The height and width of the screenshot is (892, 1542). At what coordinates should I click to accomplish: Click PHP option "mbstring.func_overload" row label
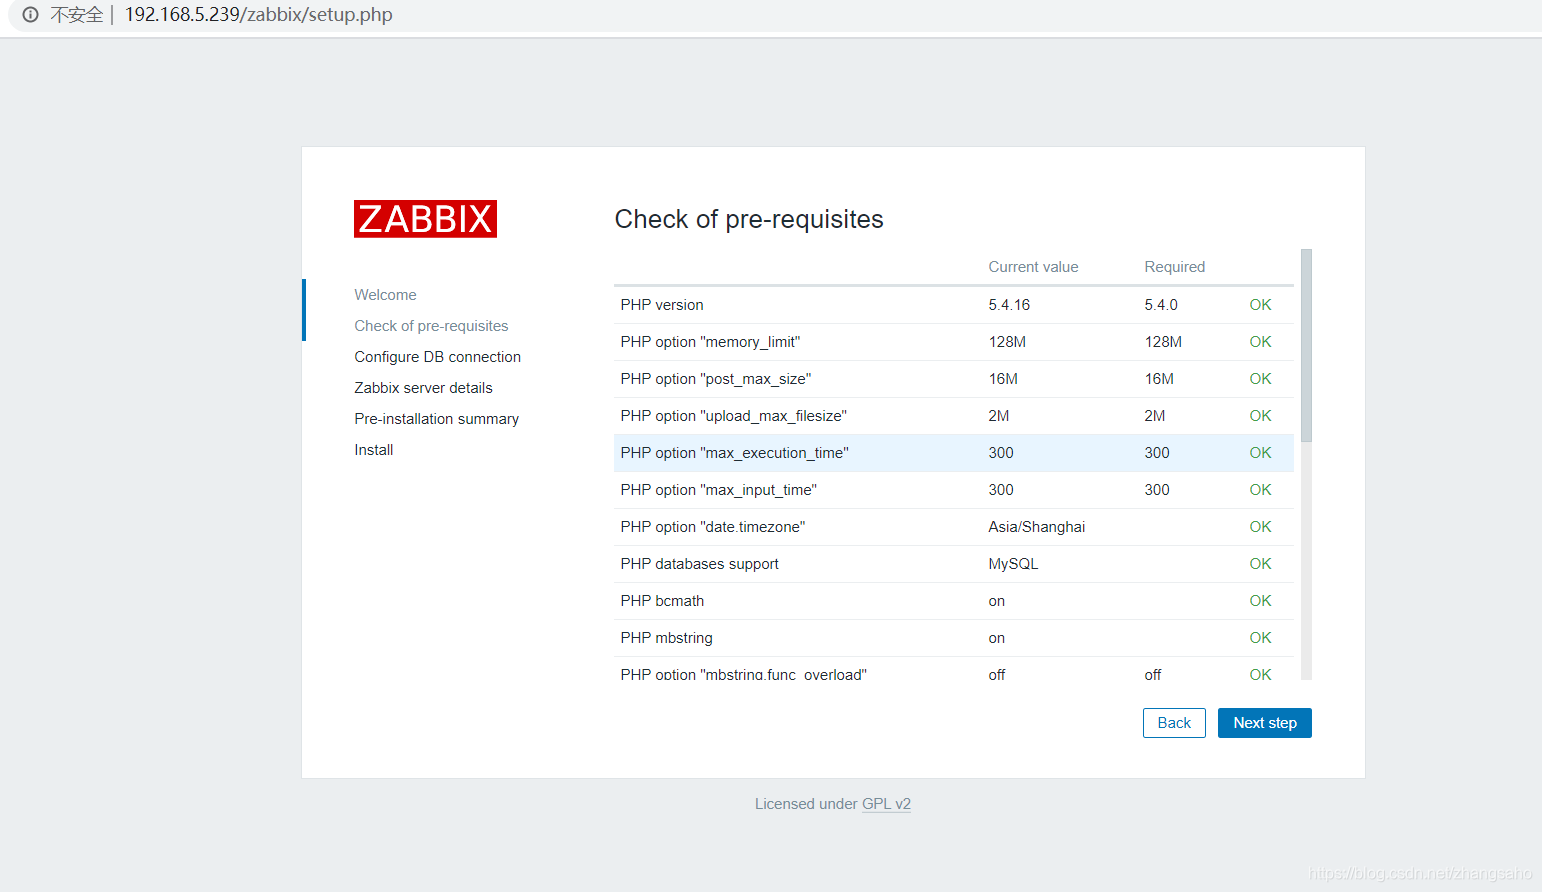click(x=743, y=674)
